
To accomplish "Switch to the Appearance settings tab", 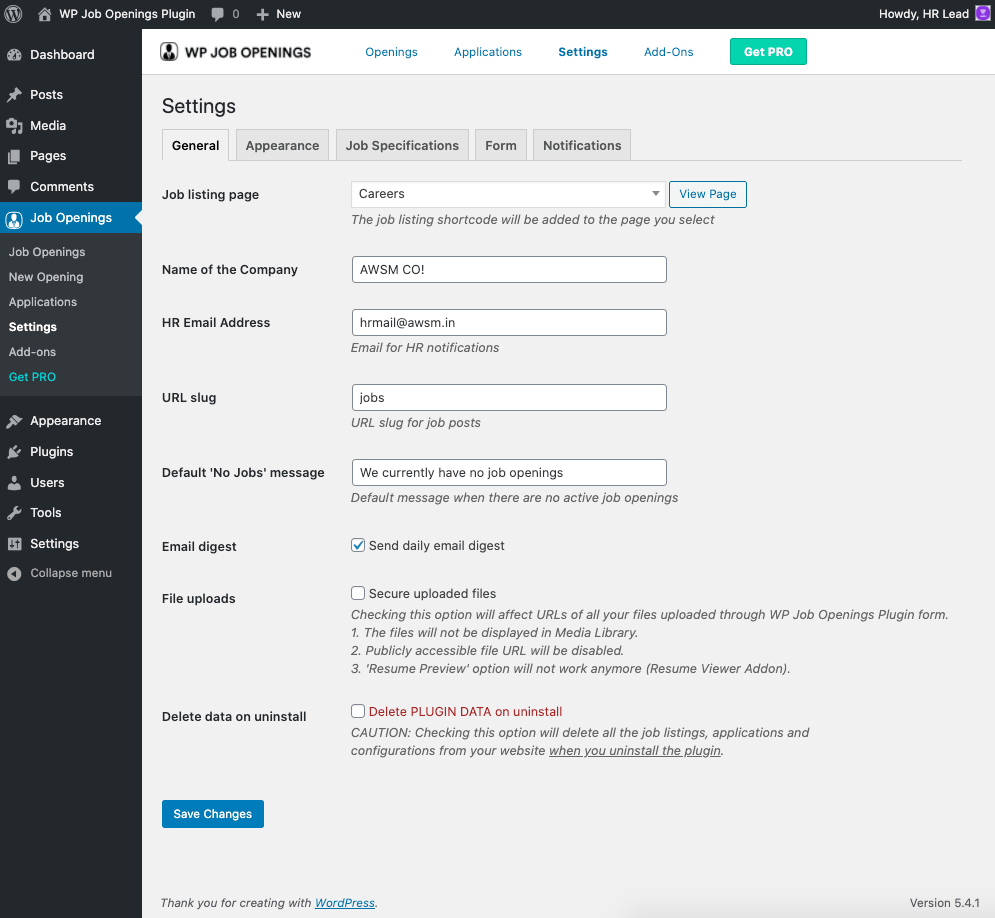I will 282,145.
